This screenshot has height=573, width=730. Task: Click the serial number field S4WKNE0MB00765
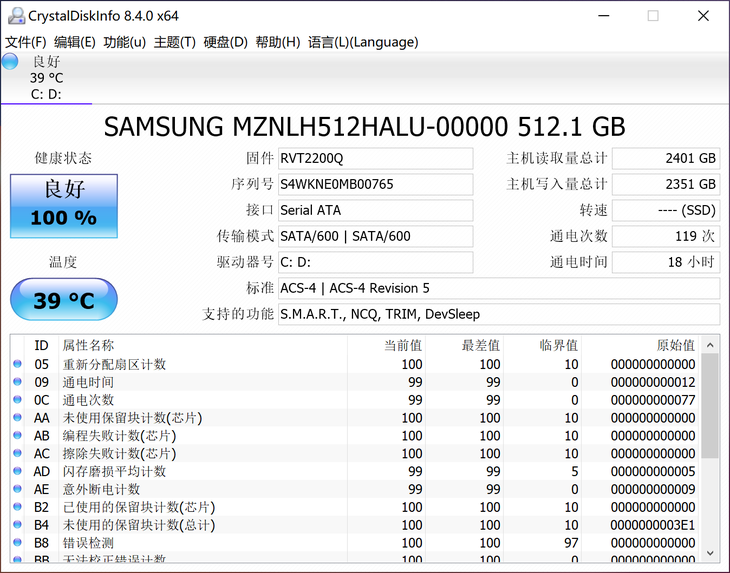pos(374,184)
